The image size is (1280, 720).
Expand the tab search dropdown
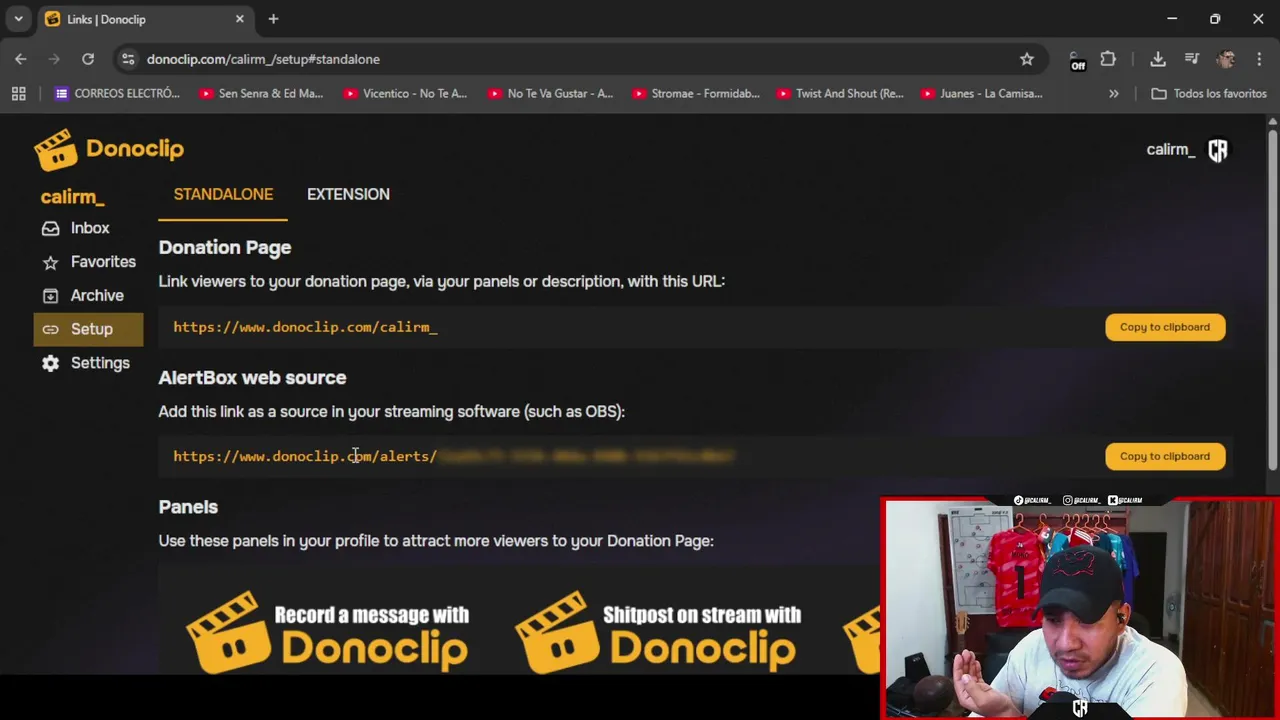coord(18,19)
